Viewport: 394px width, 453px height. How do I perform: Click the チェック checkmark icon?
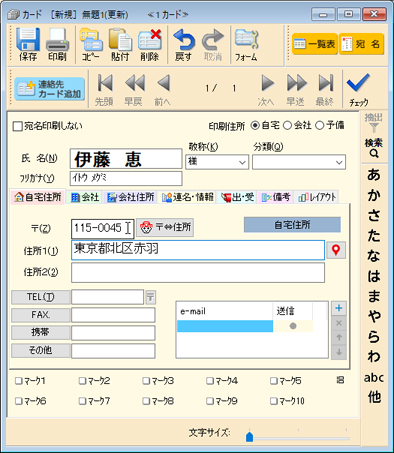click(x=358, y=83)
